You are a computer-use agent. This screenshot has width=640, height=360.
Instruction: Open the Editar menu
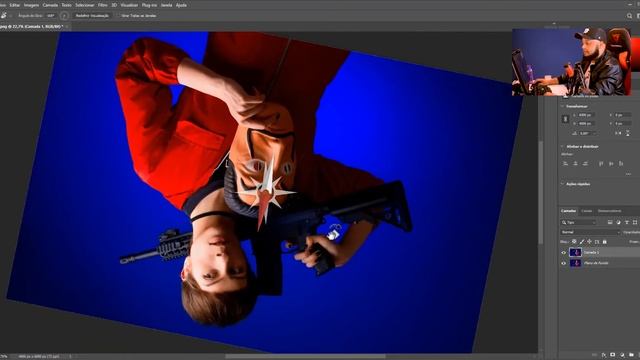click(15, 5)
